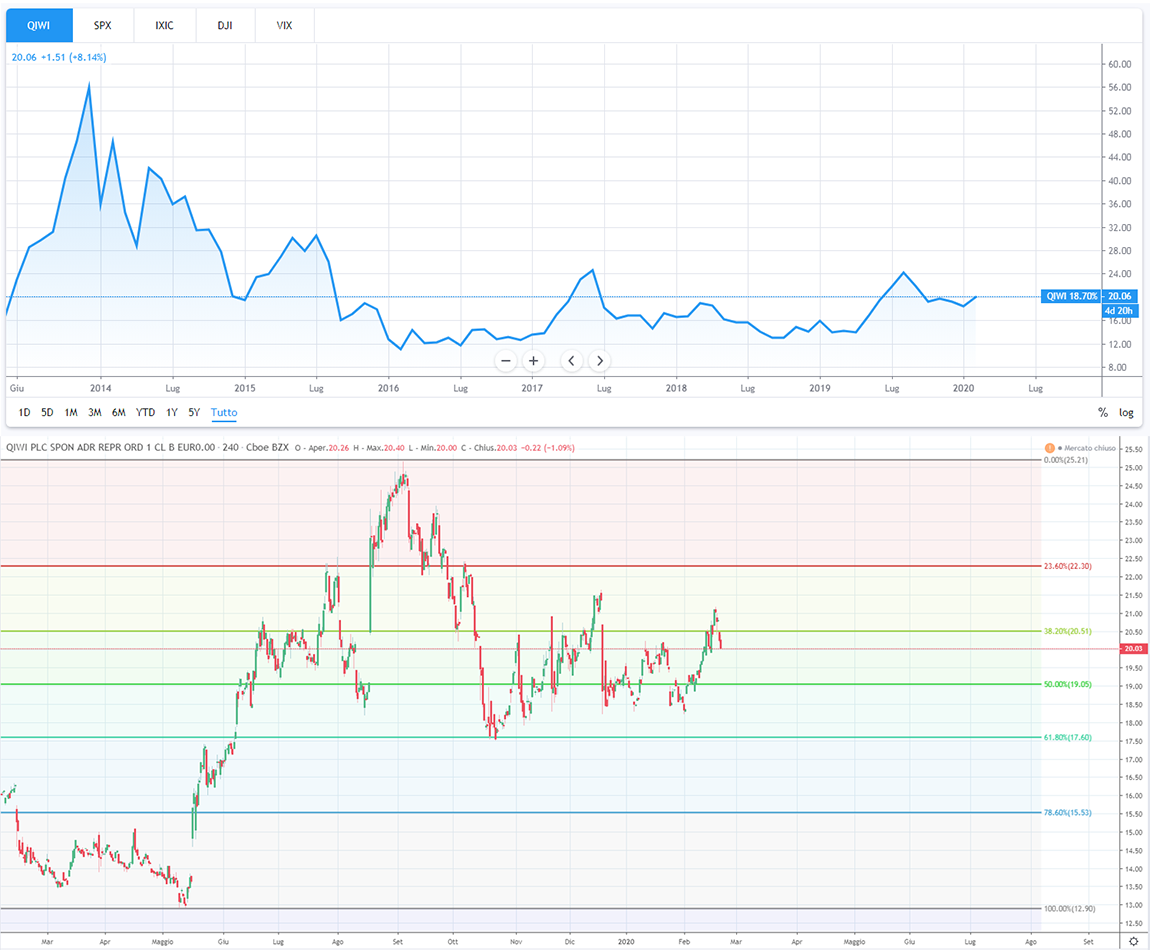The width and height of the screenshot is (1150, 950).
Task: Click the 20.06 +1.51 (+8.14%) quote text
Action: 59,57
